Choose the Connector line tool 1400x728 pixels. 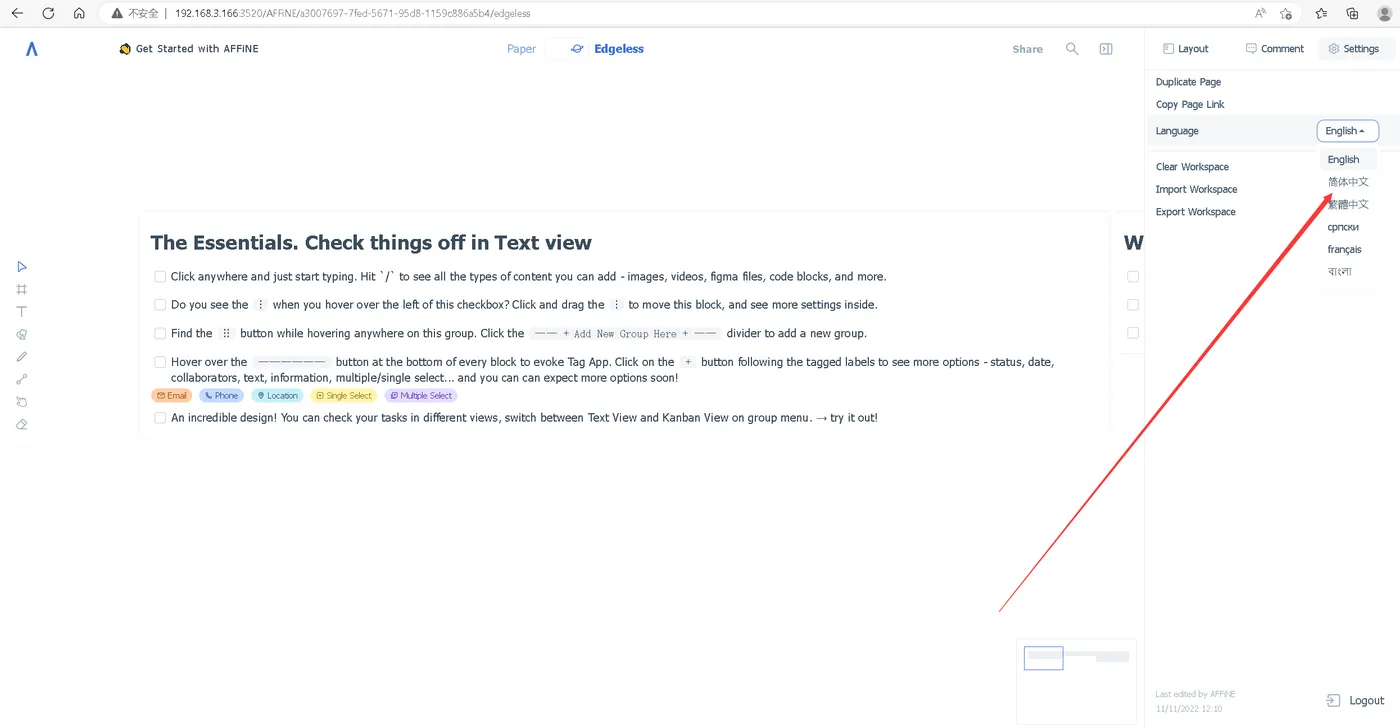point(22,379)
